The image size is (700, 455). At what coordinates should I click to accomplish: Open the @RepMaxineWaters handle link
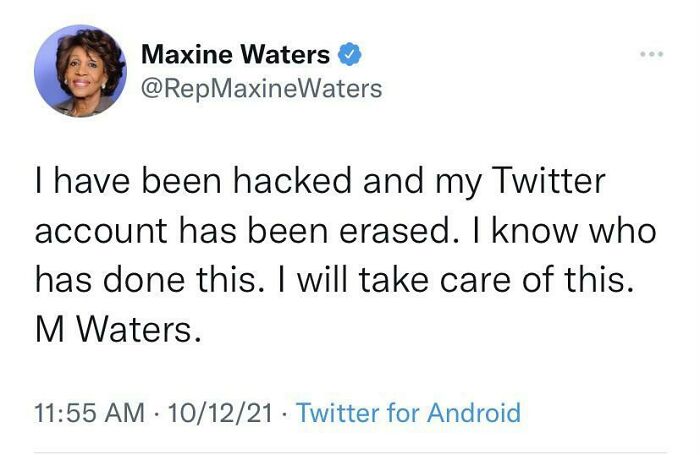pyautogui.click(x=261, y=89)
